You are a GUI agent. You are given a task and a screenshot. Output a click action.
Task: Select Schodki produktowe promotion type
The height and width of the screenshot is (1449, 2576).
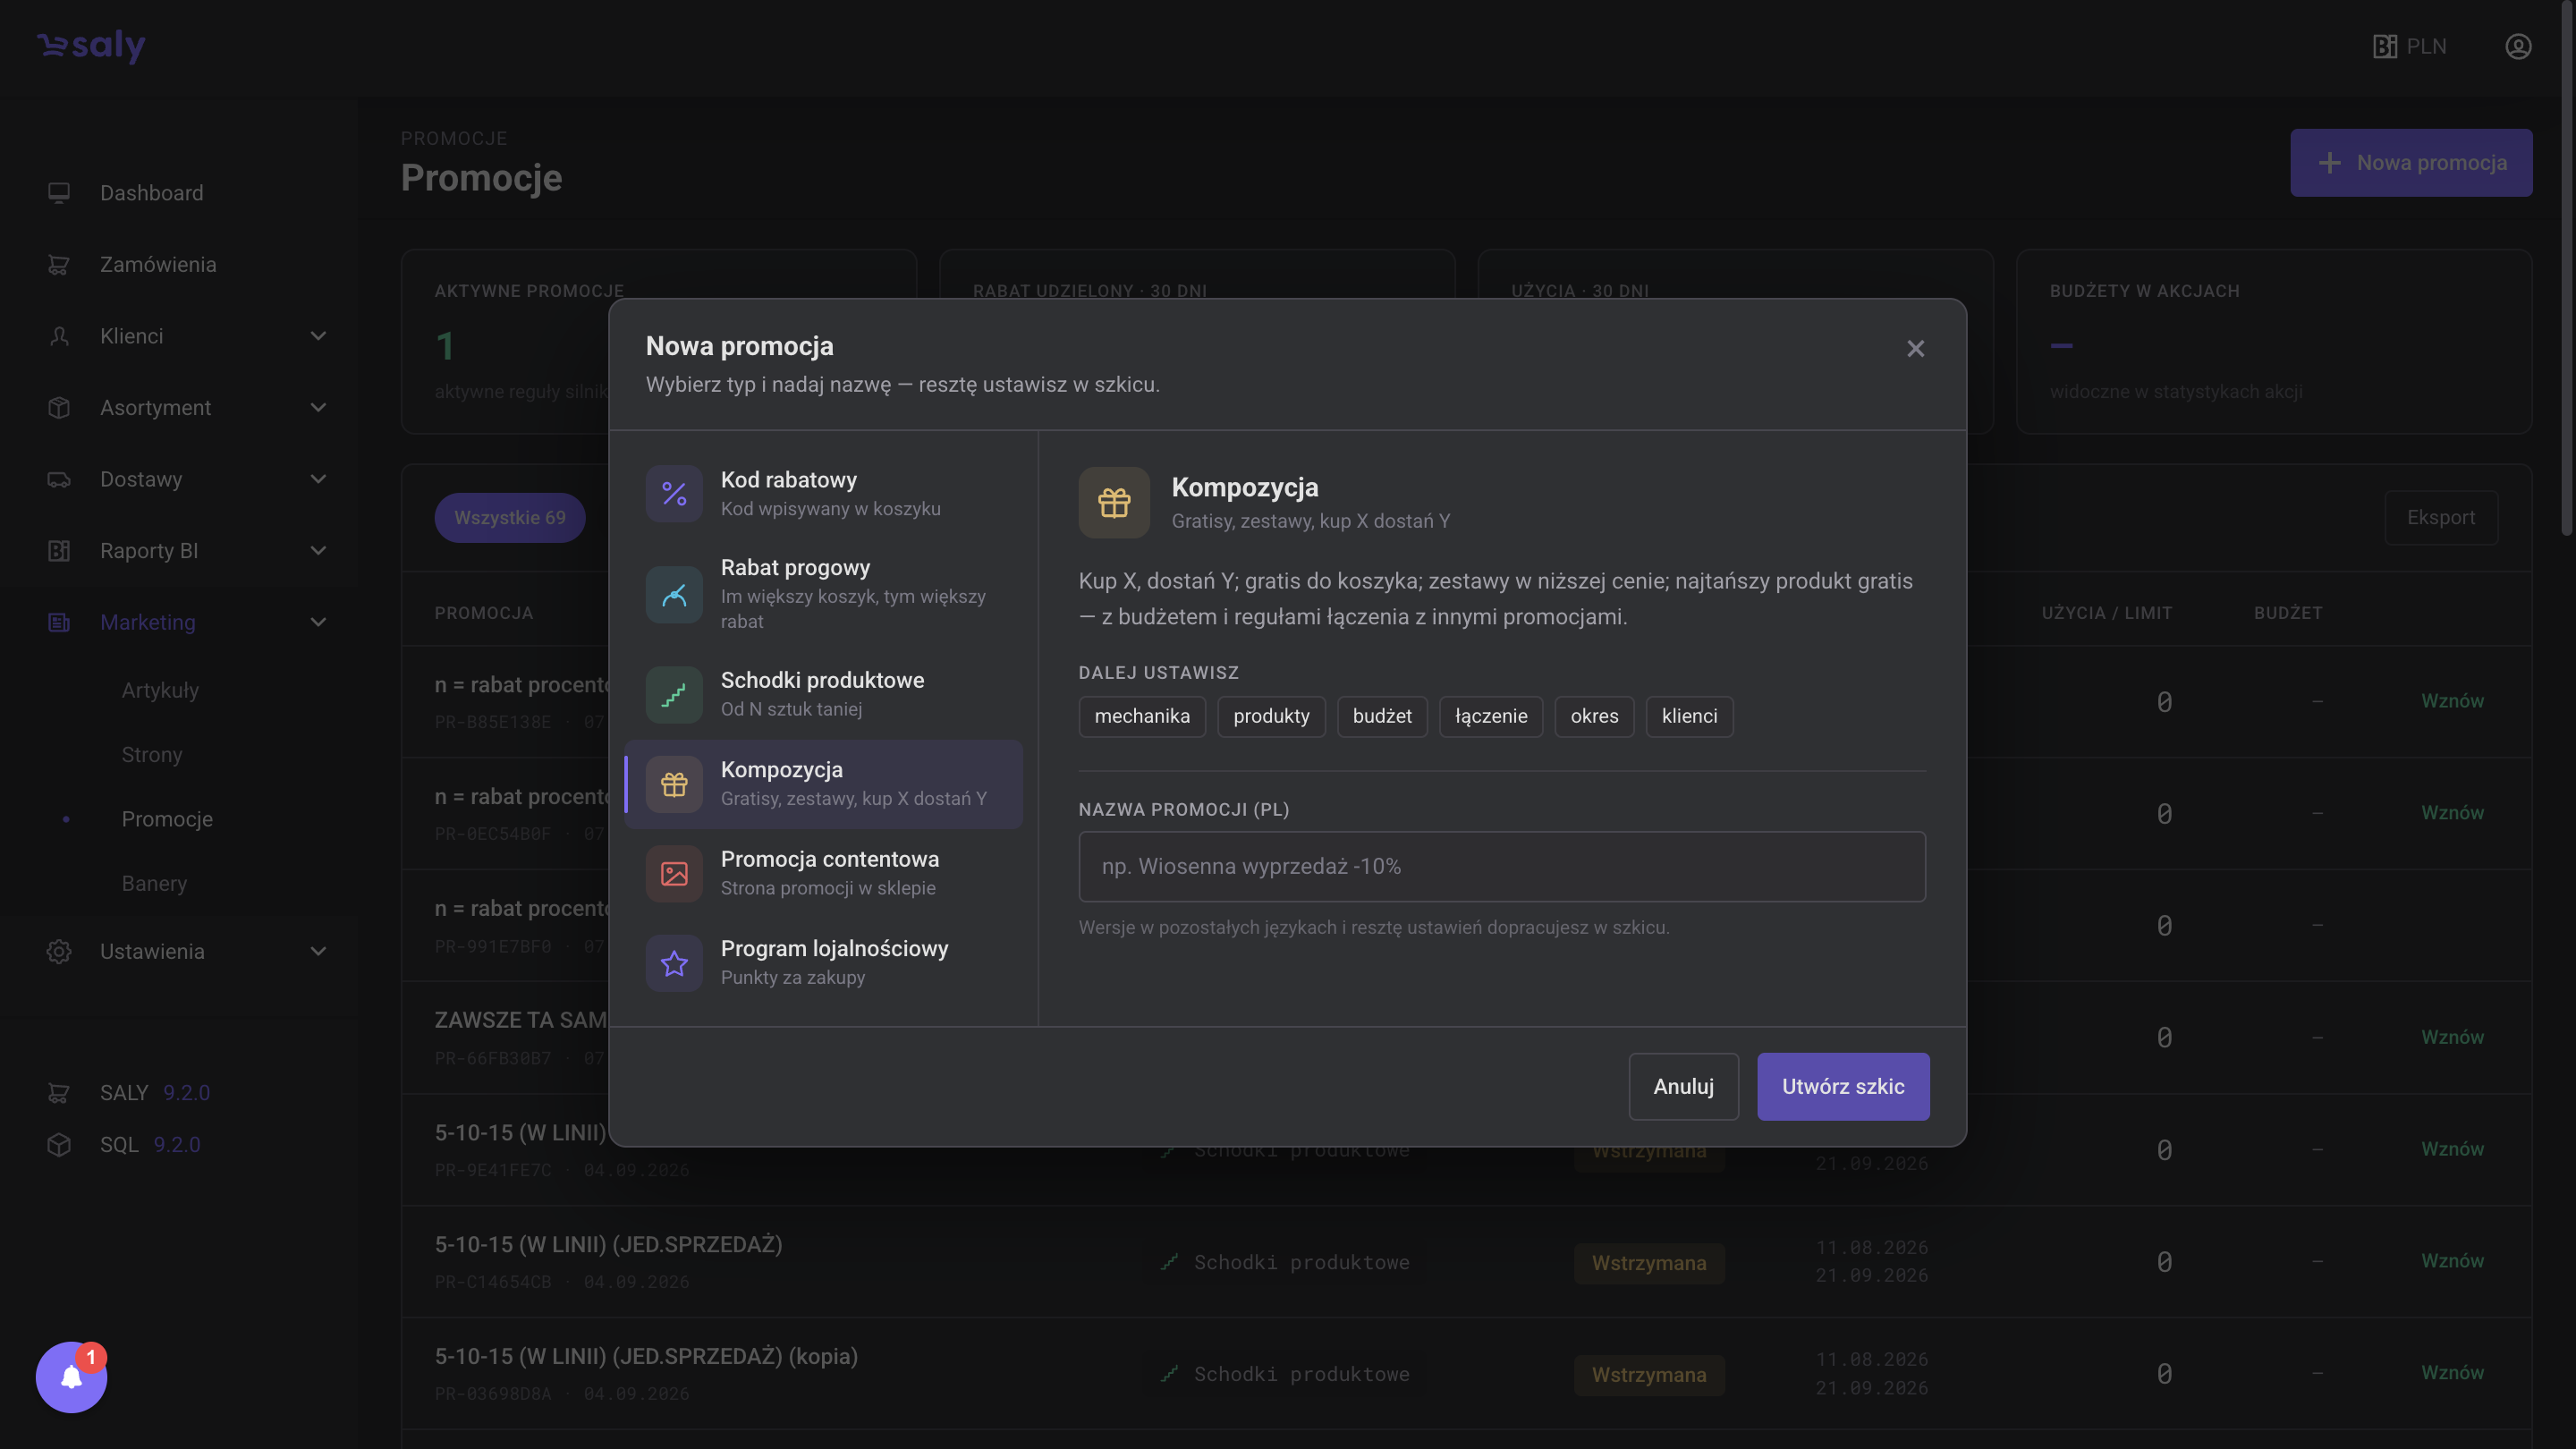coord(824,695)
